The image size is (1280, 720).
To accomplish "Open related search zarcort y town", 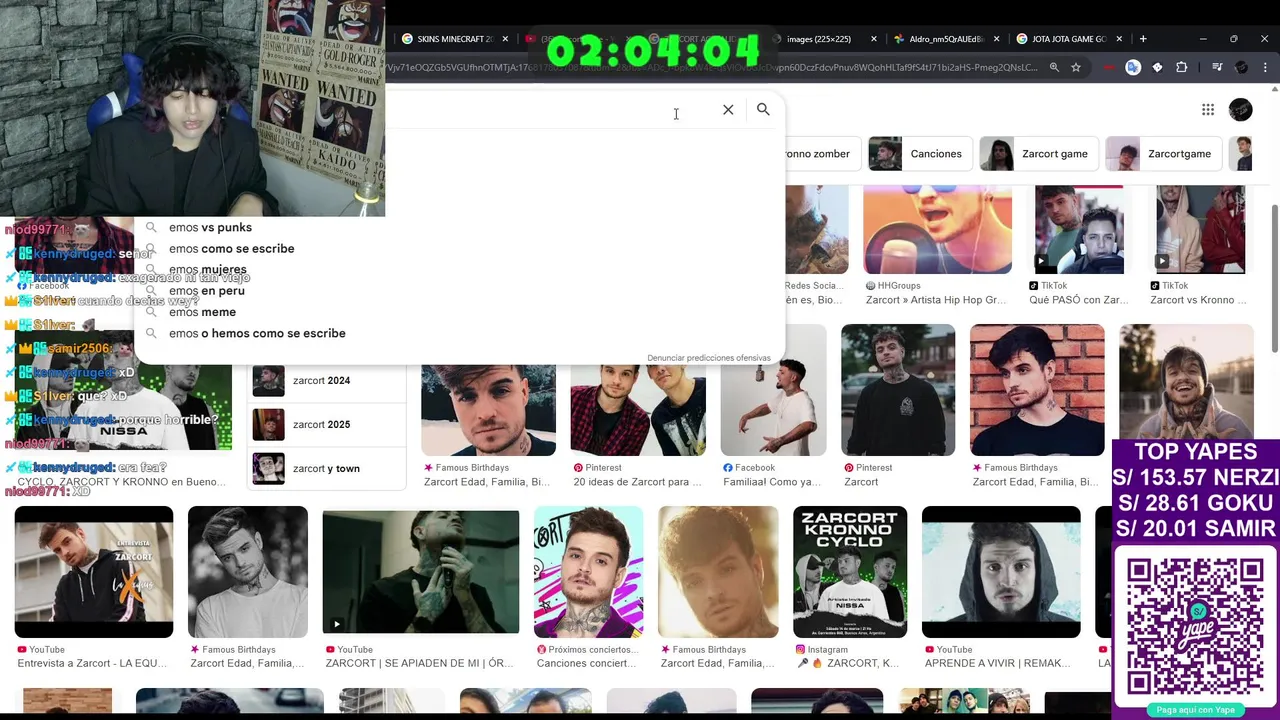I will pos(326,468).
